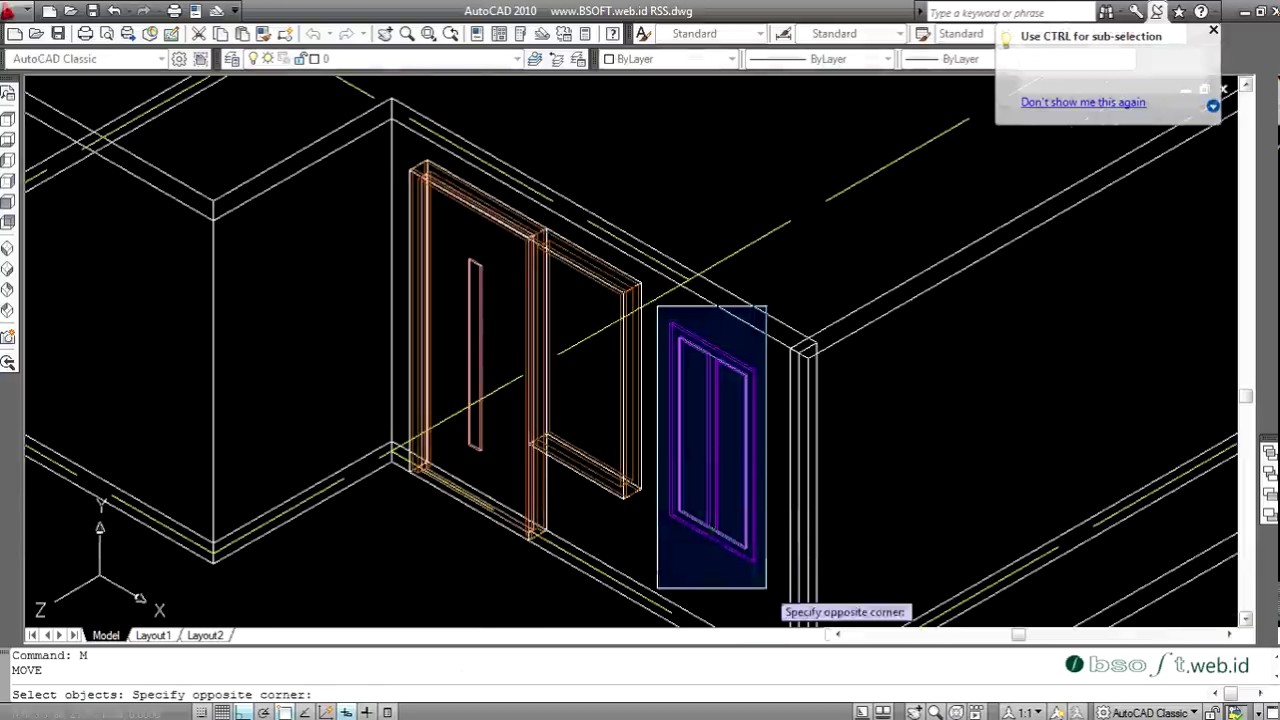Click the Quick View Drawings icon in status bar
The width and height of the screenshot is (1280, 720).
click(884, 713)
